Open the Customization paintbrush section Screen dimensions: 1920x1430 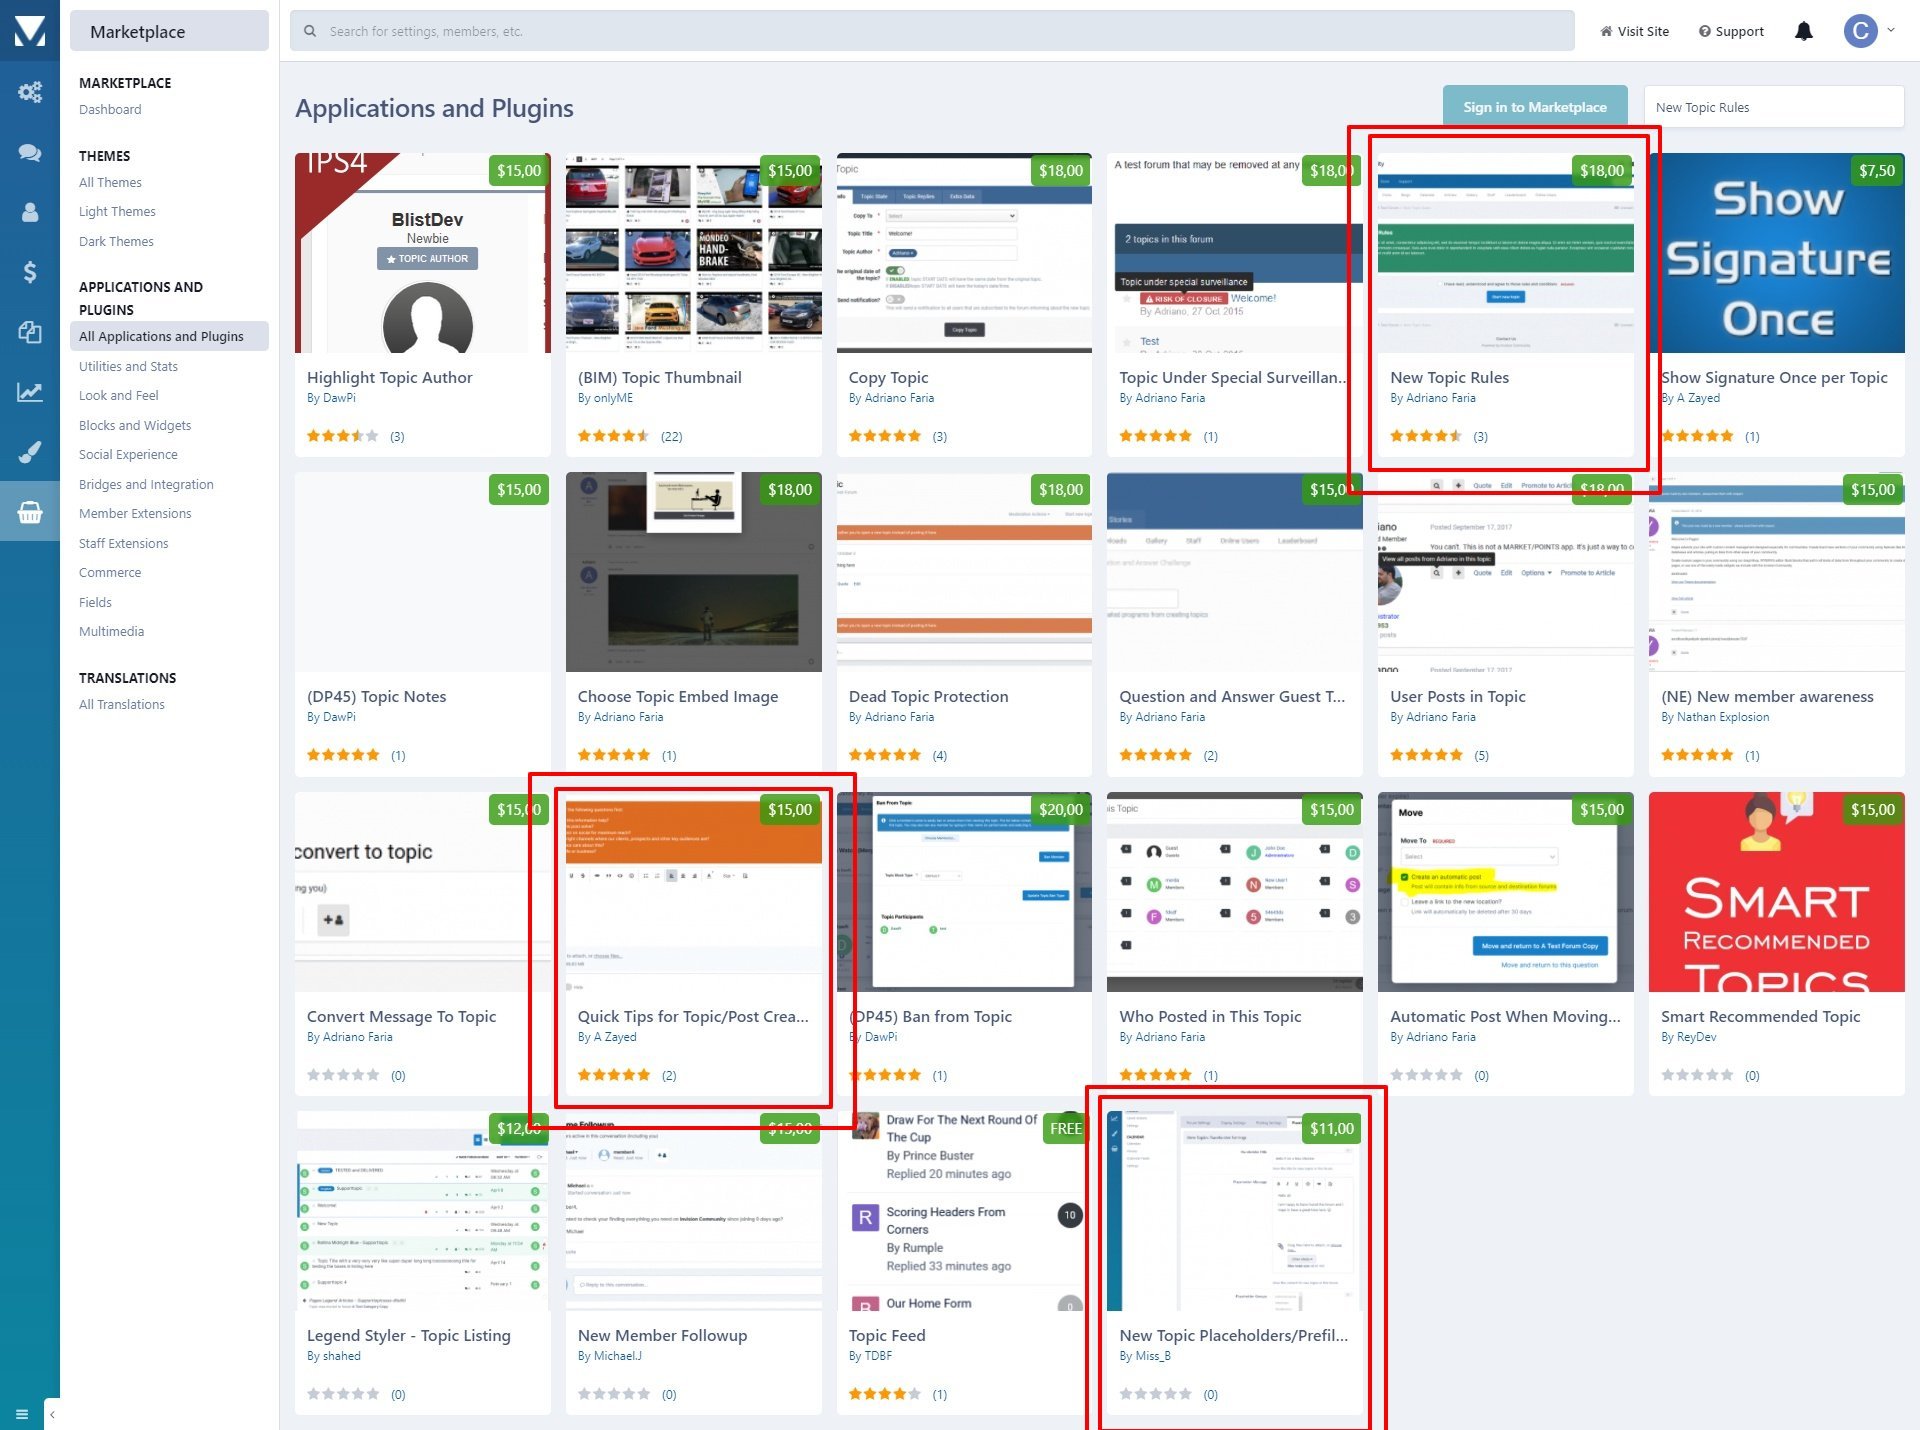(30, 452)
